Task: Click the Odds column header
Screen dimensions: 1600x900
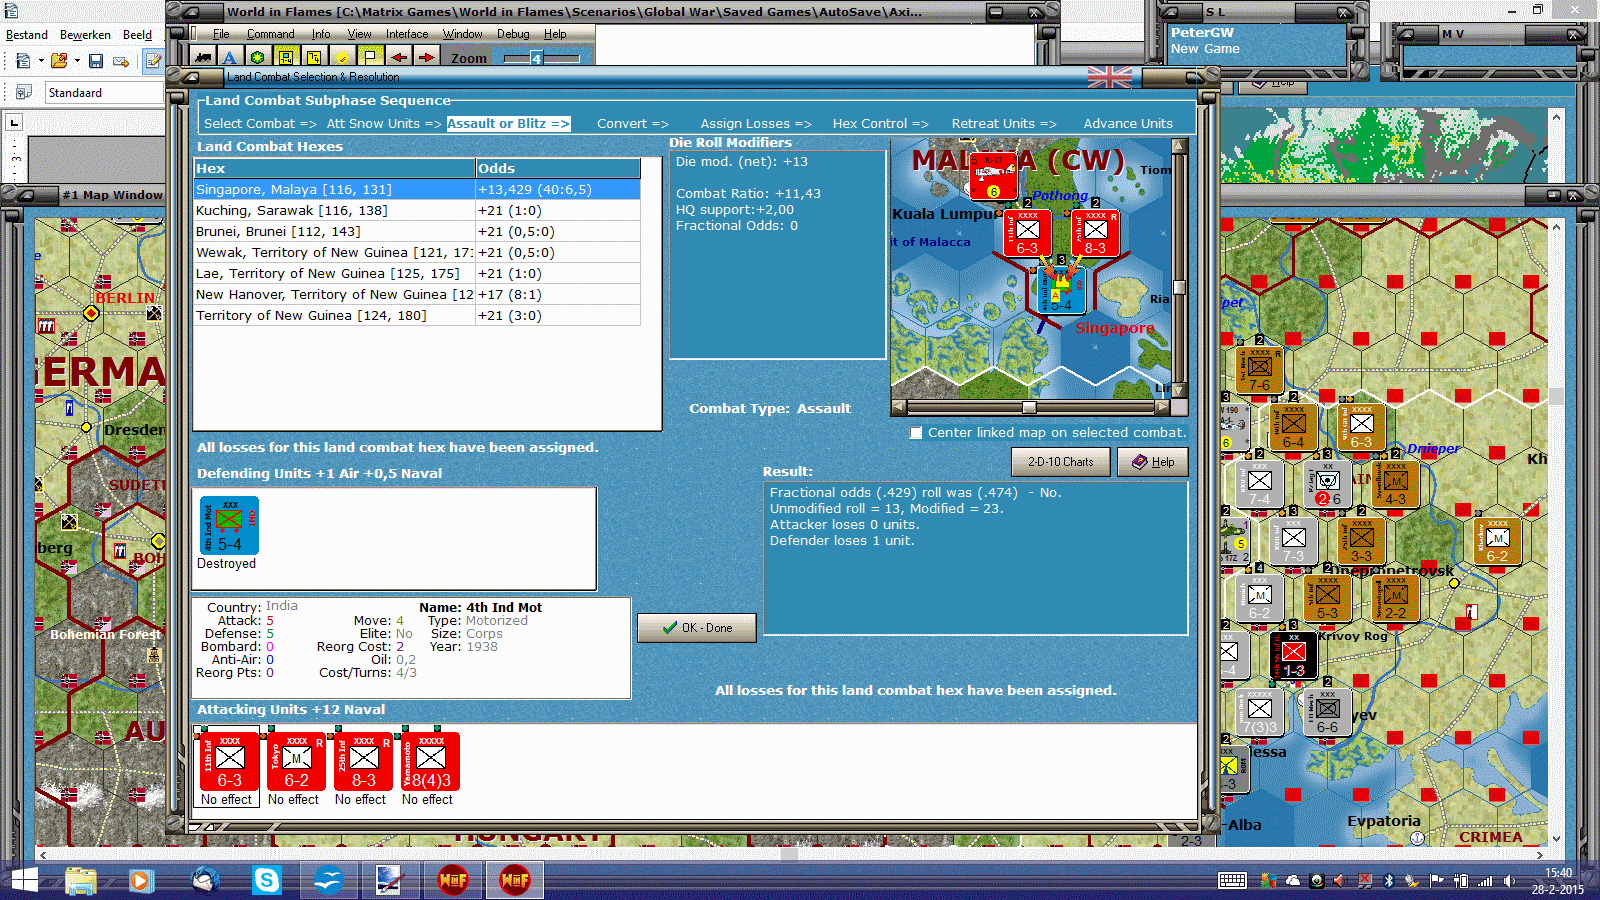Action: coord(558,169)
